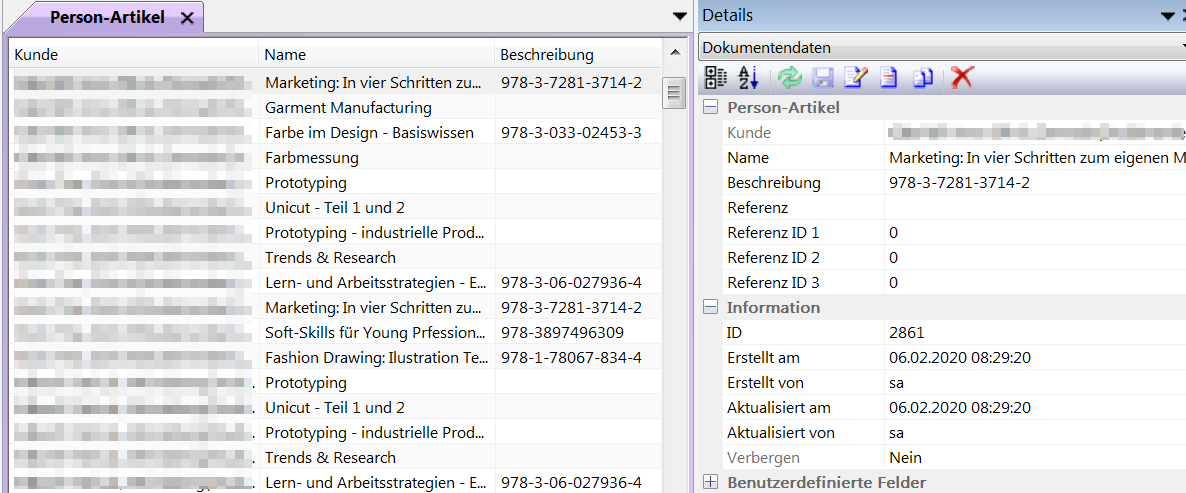
Task: Sort by the Beschreibung column header
Action: 576,55
